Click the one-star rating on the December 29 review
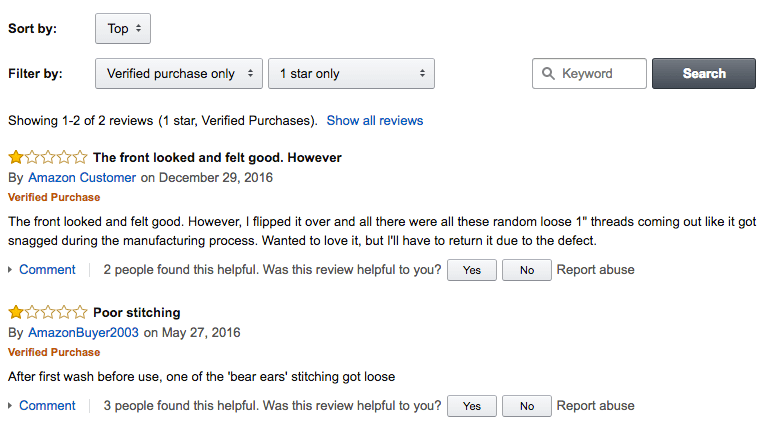Image resolution: width=769 pixels, height=439 pixels. tap(47, 157)
